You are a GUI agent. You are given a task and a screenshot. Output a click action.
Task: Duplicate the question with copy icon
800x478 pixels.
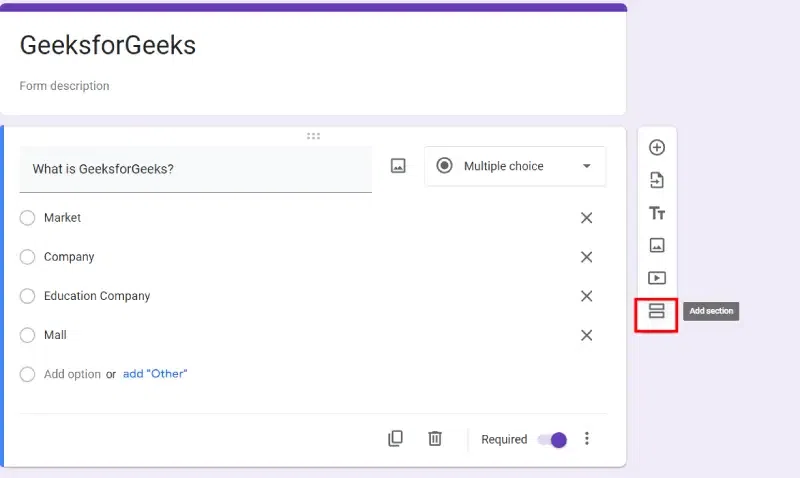point(395,439)
